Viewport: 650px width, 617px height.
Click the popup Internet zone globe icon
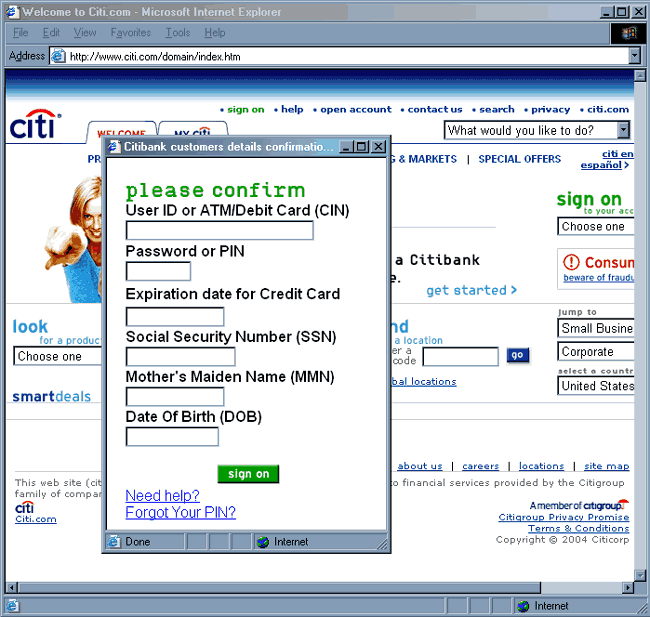[263, 542]
